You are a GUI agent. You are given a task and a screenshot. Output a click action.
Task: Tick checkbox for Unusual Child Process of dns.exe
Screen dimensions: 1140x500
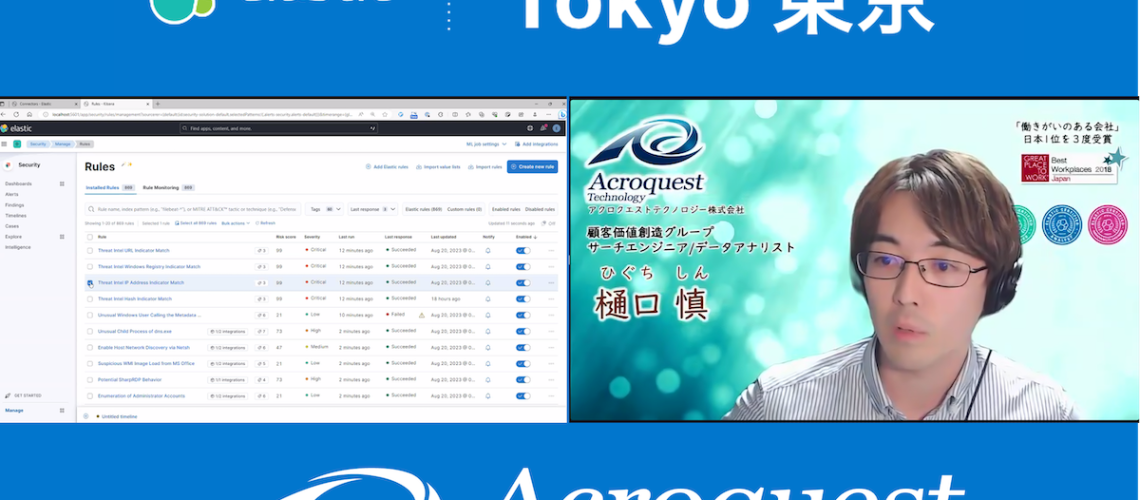click(90, 331)
